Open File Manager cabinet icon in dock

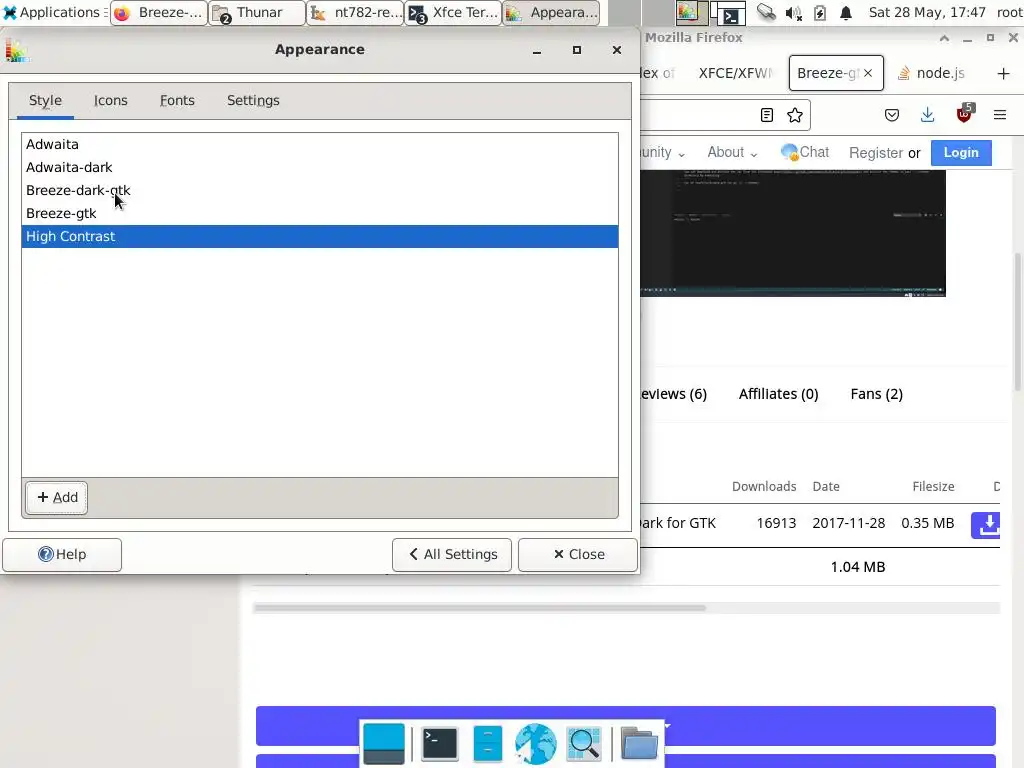coord(487,744)
